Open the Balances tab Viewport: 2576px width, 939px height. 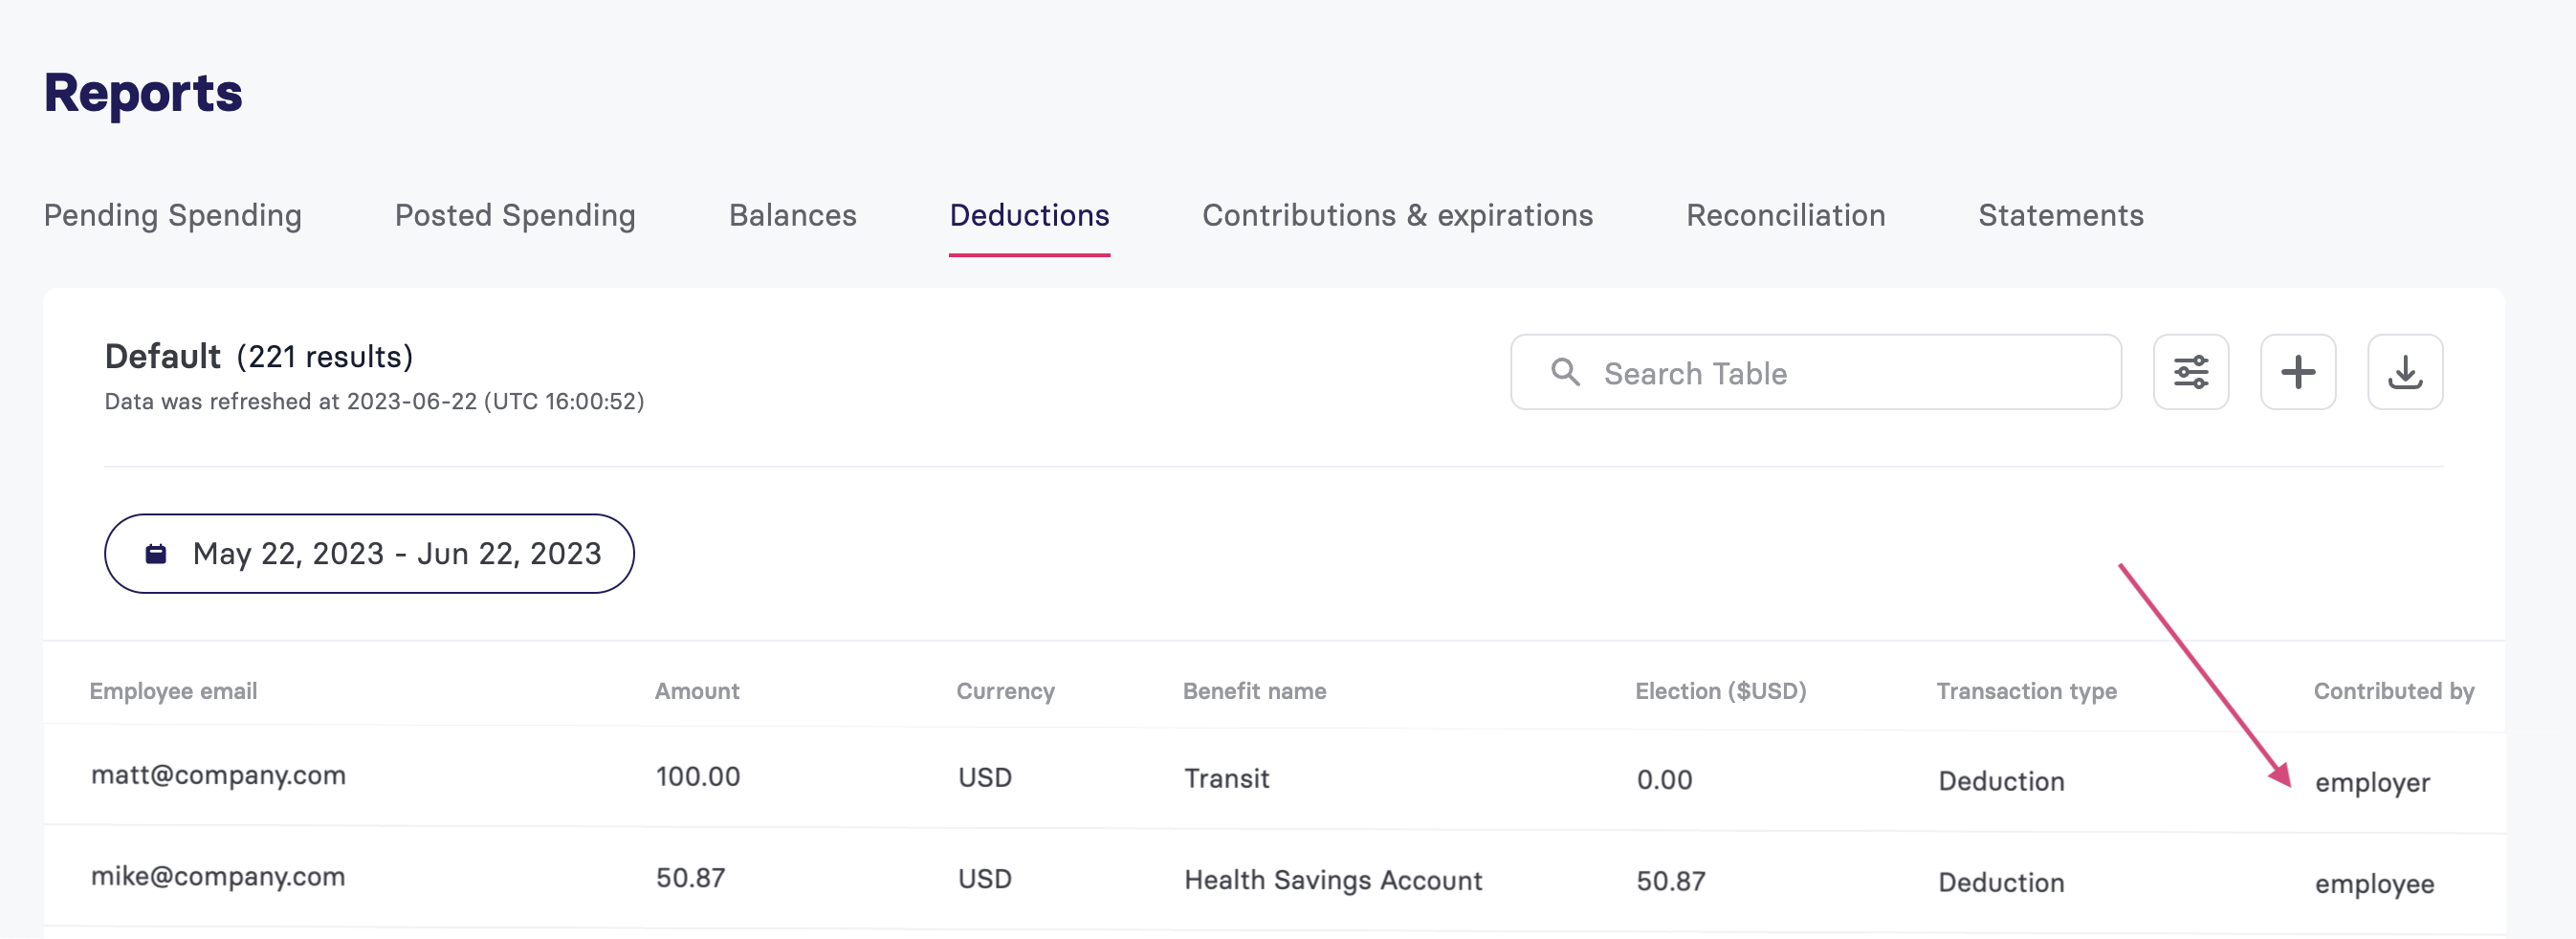[x=792, y=215]
